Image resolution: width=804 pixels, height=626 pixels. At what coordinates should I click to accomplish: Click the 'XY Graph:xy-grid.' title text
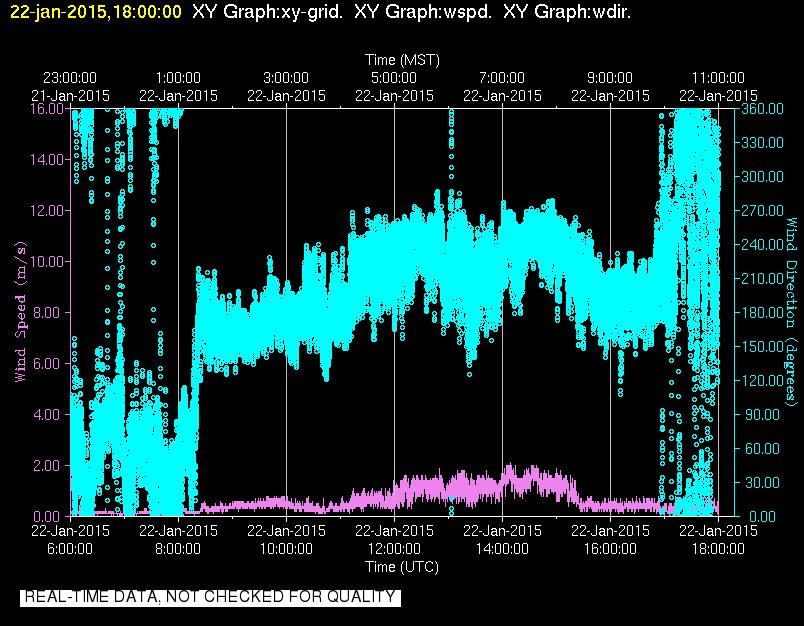268,12
